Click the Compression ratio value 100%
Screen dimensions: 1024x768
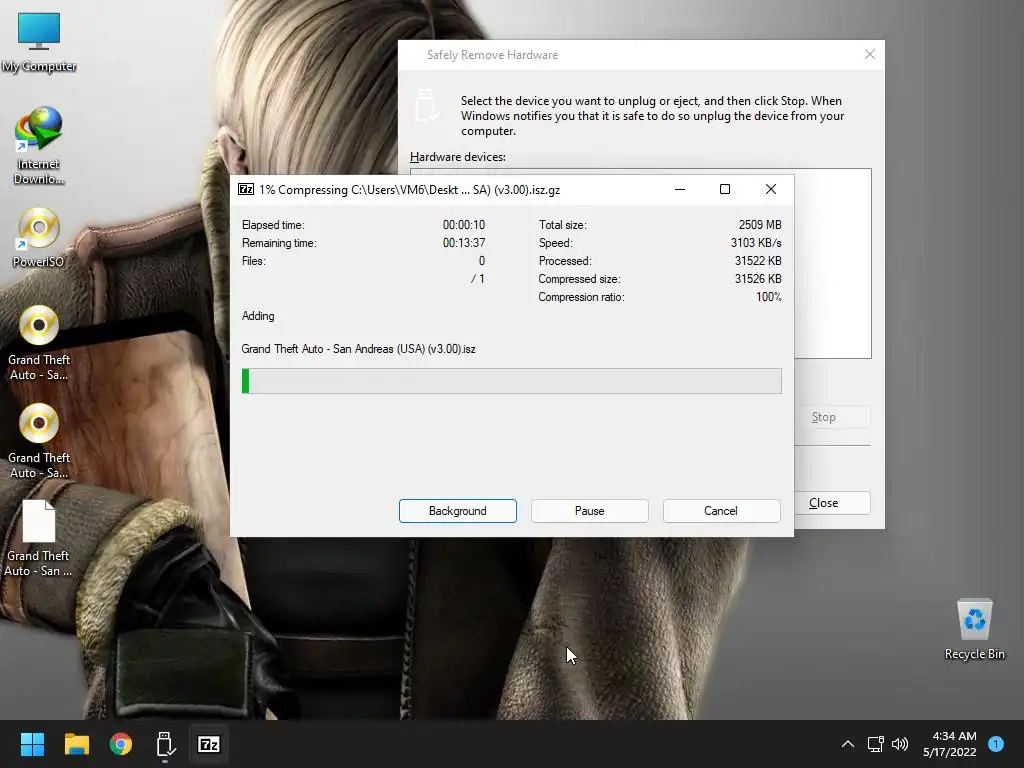click(x=769, y=297)
